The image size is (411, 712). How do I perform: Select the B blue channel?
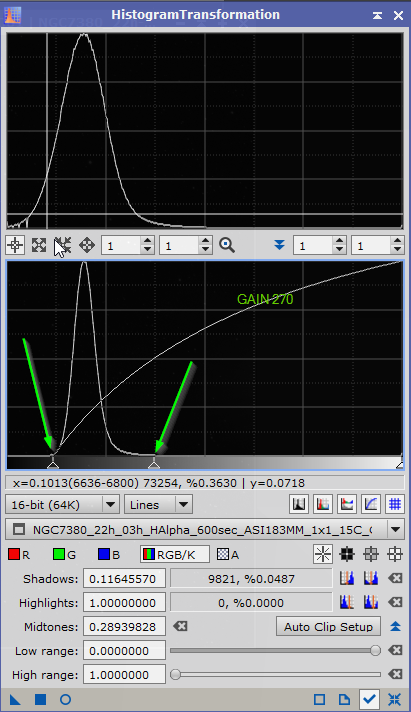pyautogui.click(x=109, y=554)
